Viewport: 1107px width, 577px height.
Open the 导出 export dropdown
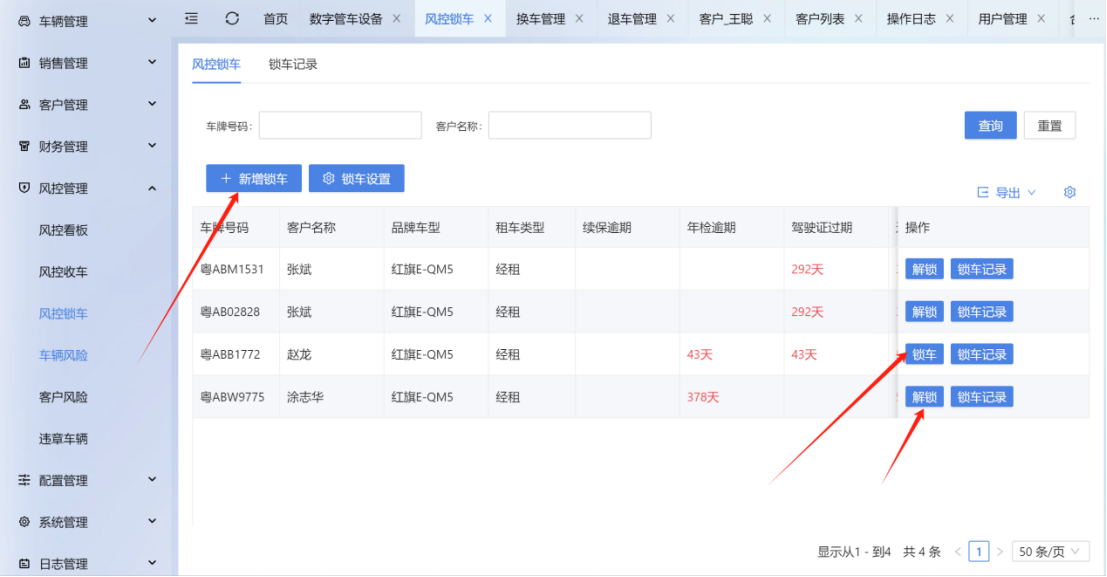coord(1006,192)
